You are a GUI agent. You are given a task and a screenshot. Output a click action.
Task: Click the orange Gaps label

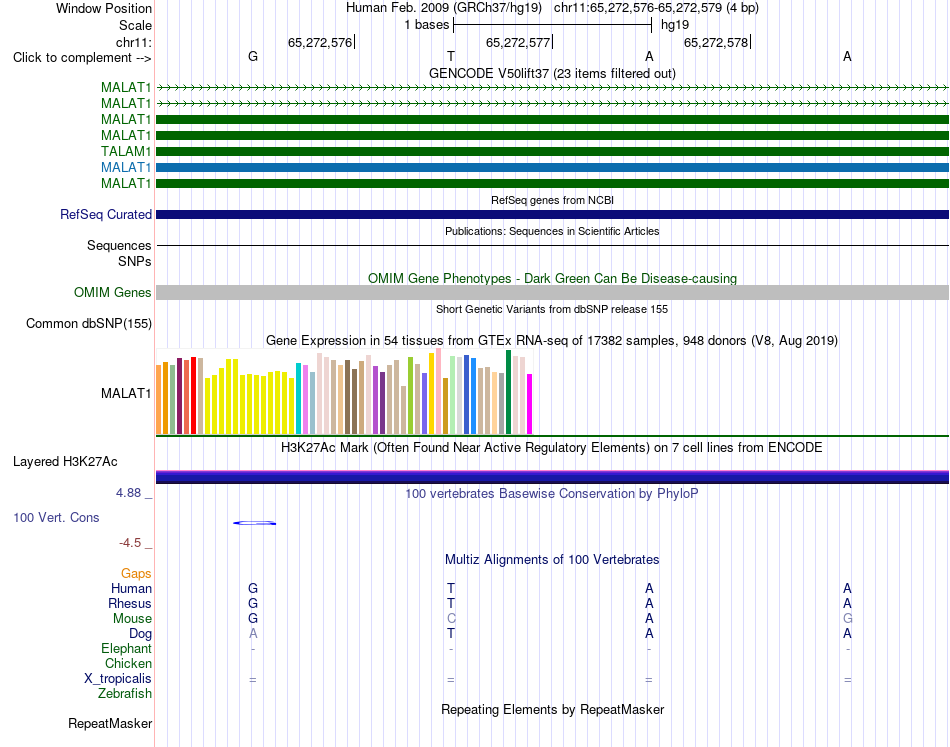pos(136,573)
